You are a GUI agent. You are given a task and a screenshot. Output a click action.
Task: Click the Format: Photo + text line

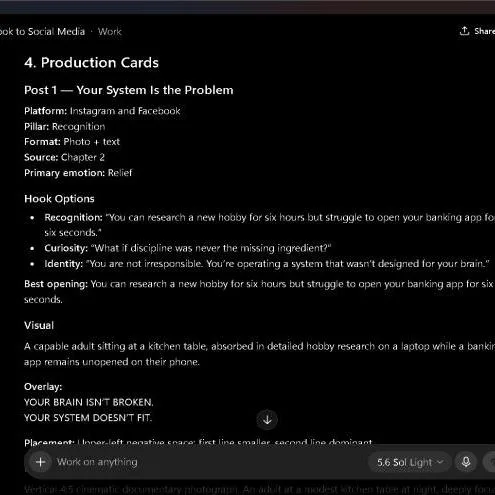point(72,142)
